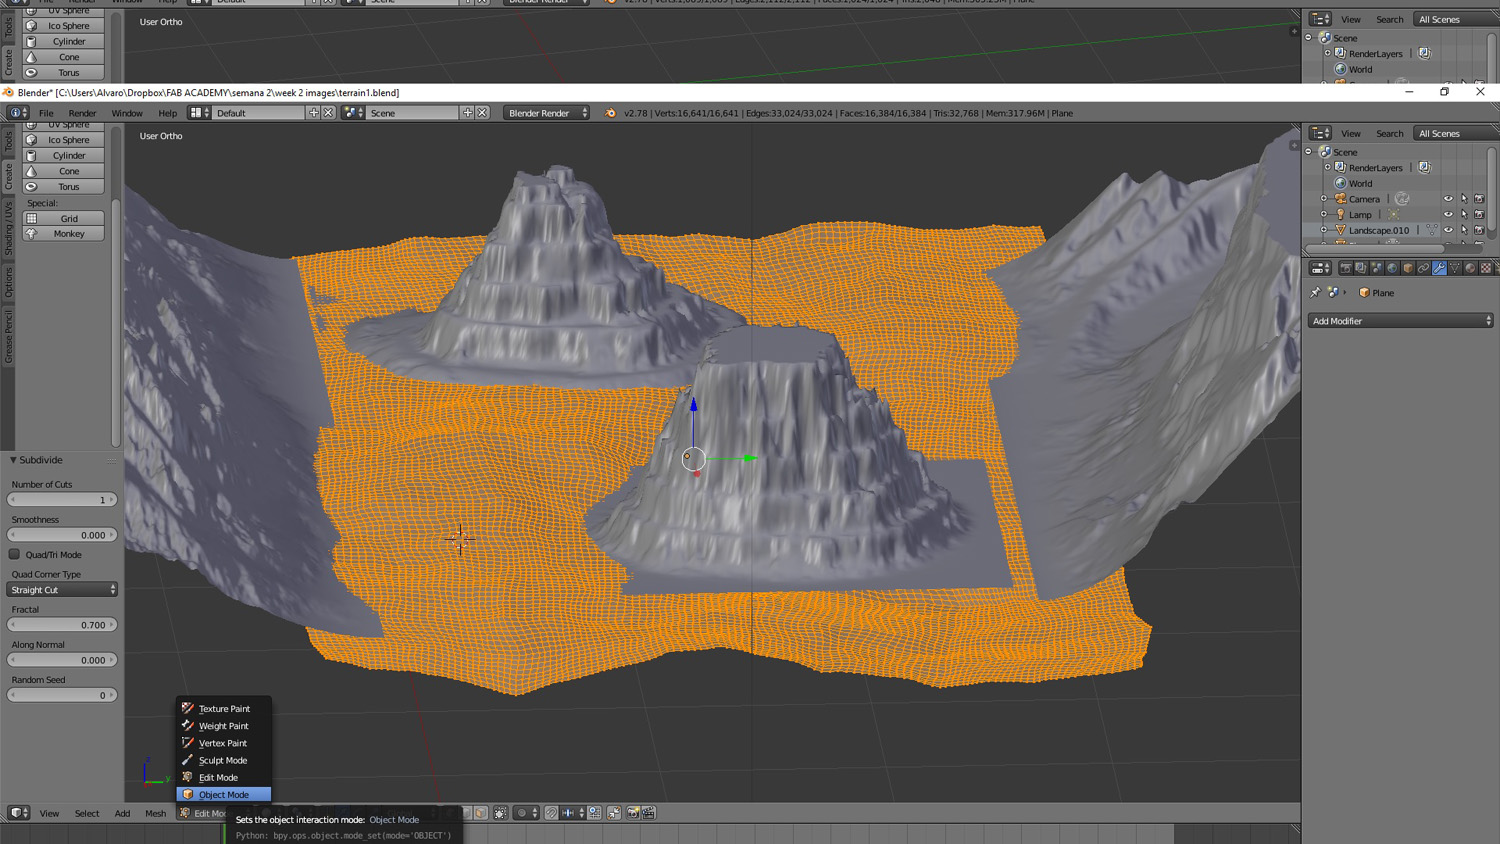This screenshot has width=1500, height=844.
Task: Open the File menu in main window
Action: (46, 113)
